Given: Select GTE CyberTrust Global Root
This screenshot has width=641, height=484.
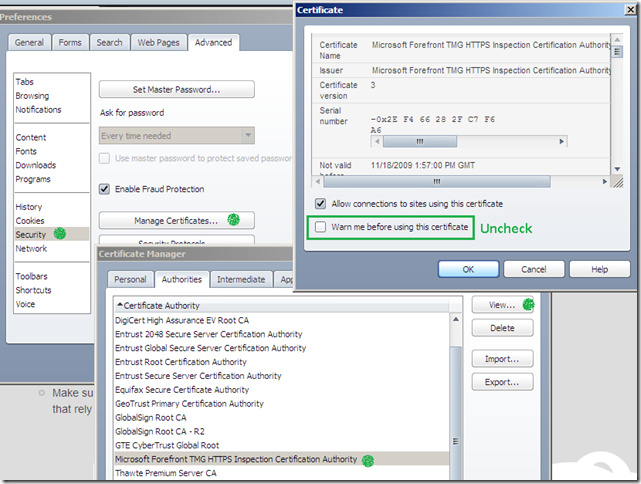Looking at the screenshot, I should click(281, 446).
